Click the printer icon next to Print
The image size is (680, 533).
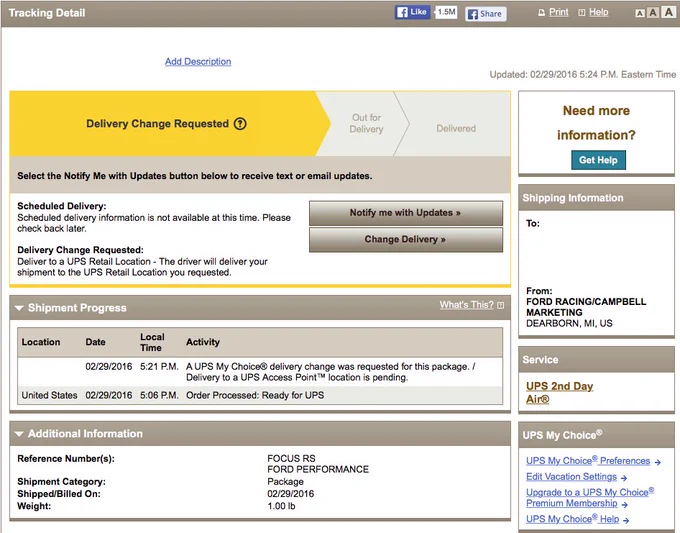coord(541,13)
